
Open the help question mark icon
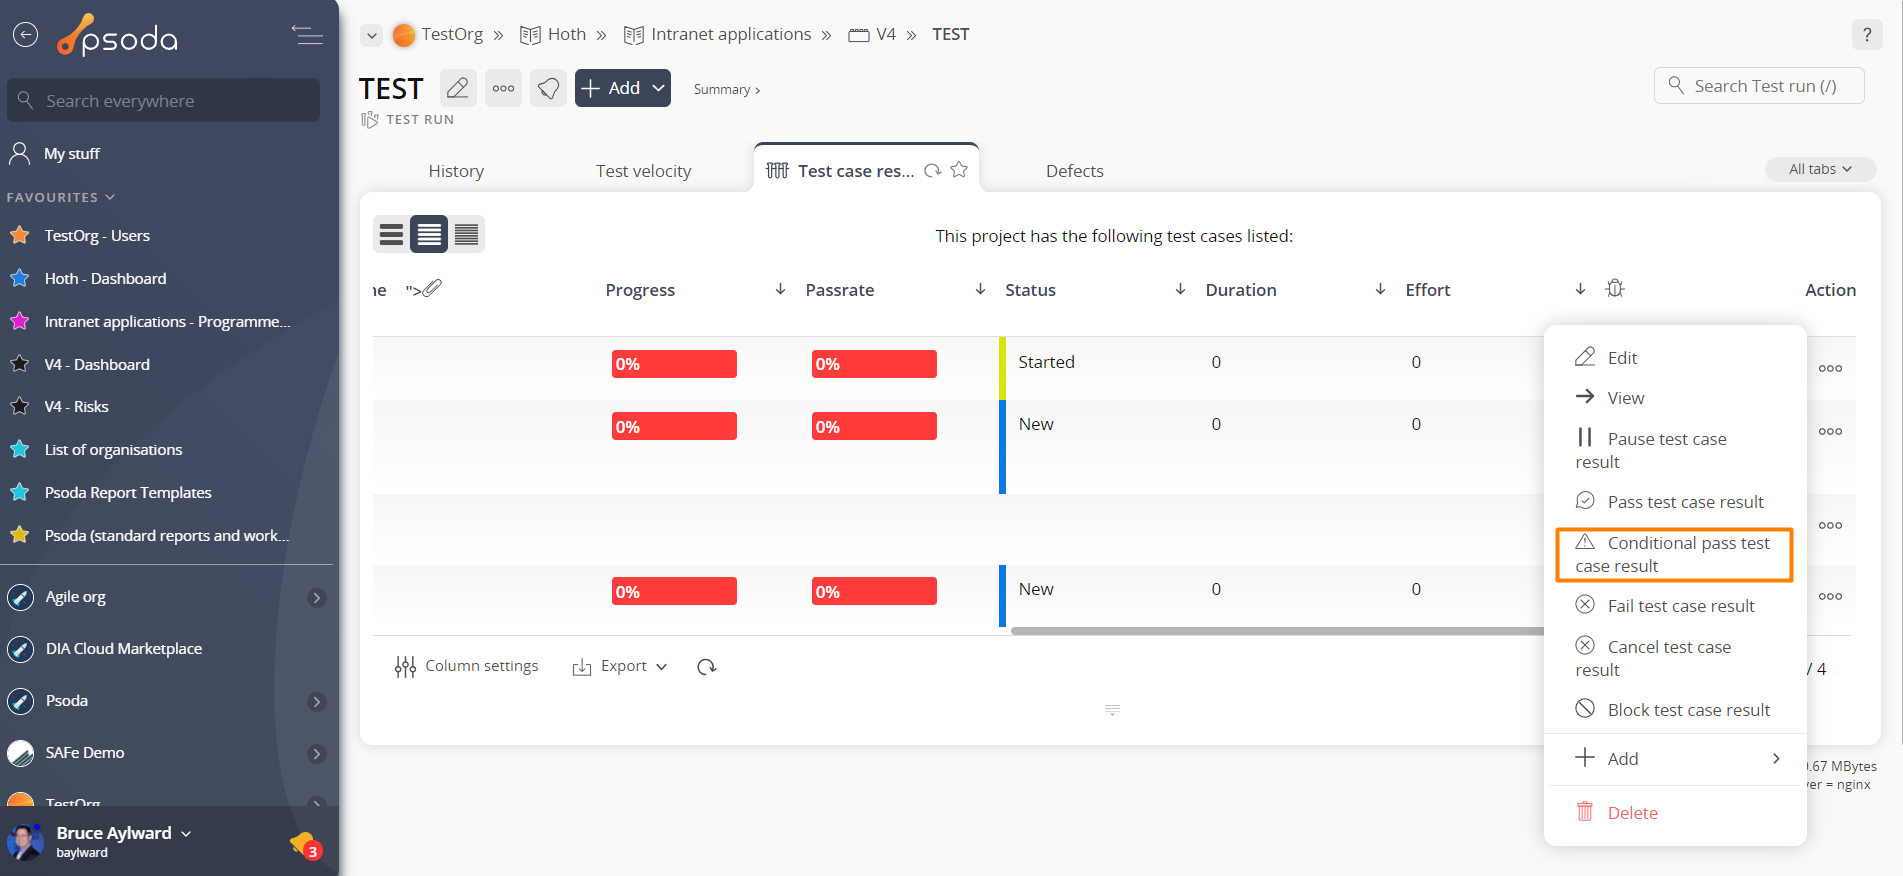(1866, 35)
